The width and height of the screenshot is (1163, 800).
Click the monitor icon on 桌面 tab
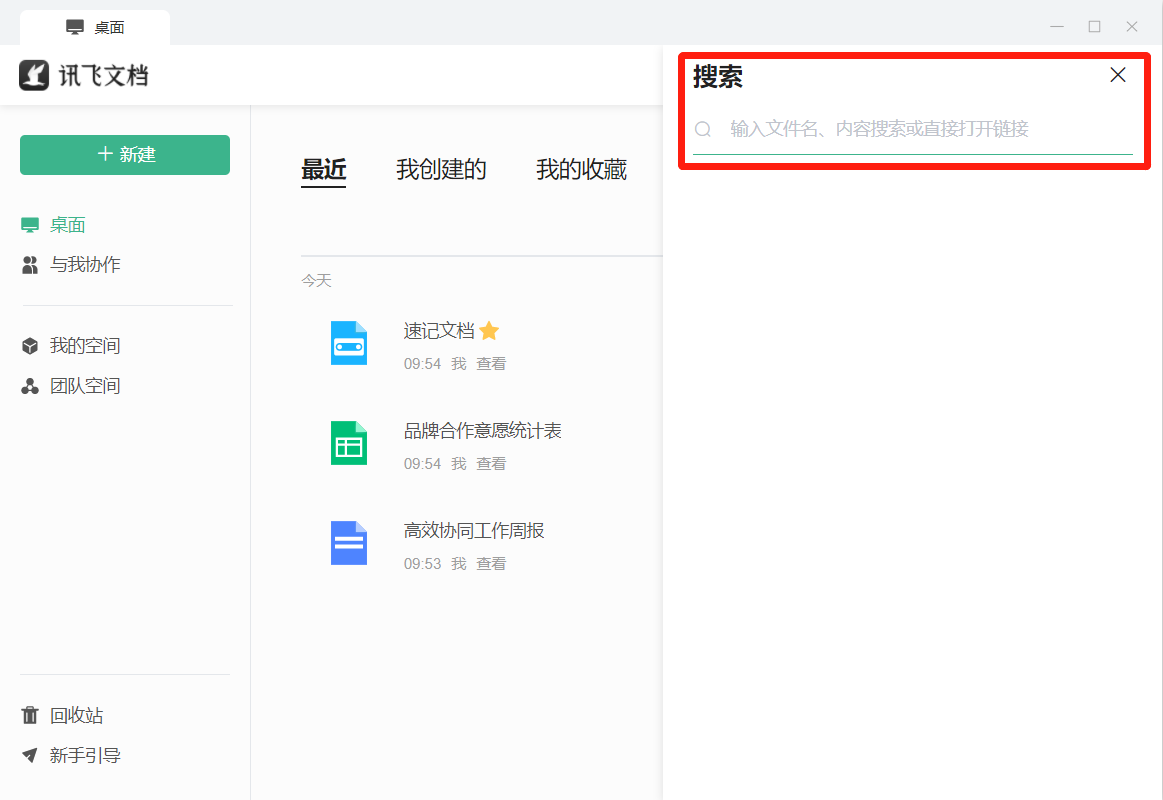[x=75, y=27]
